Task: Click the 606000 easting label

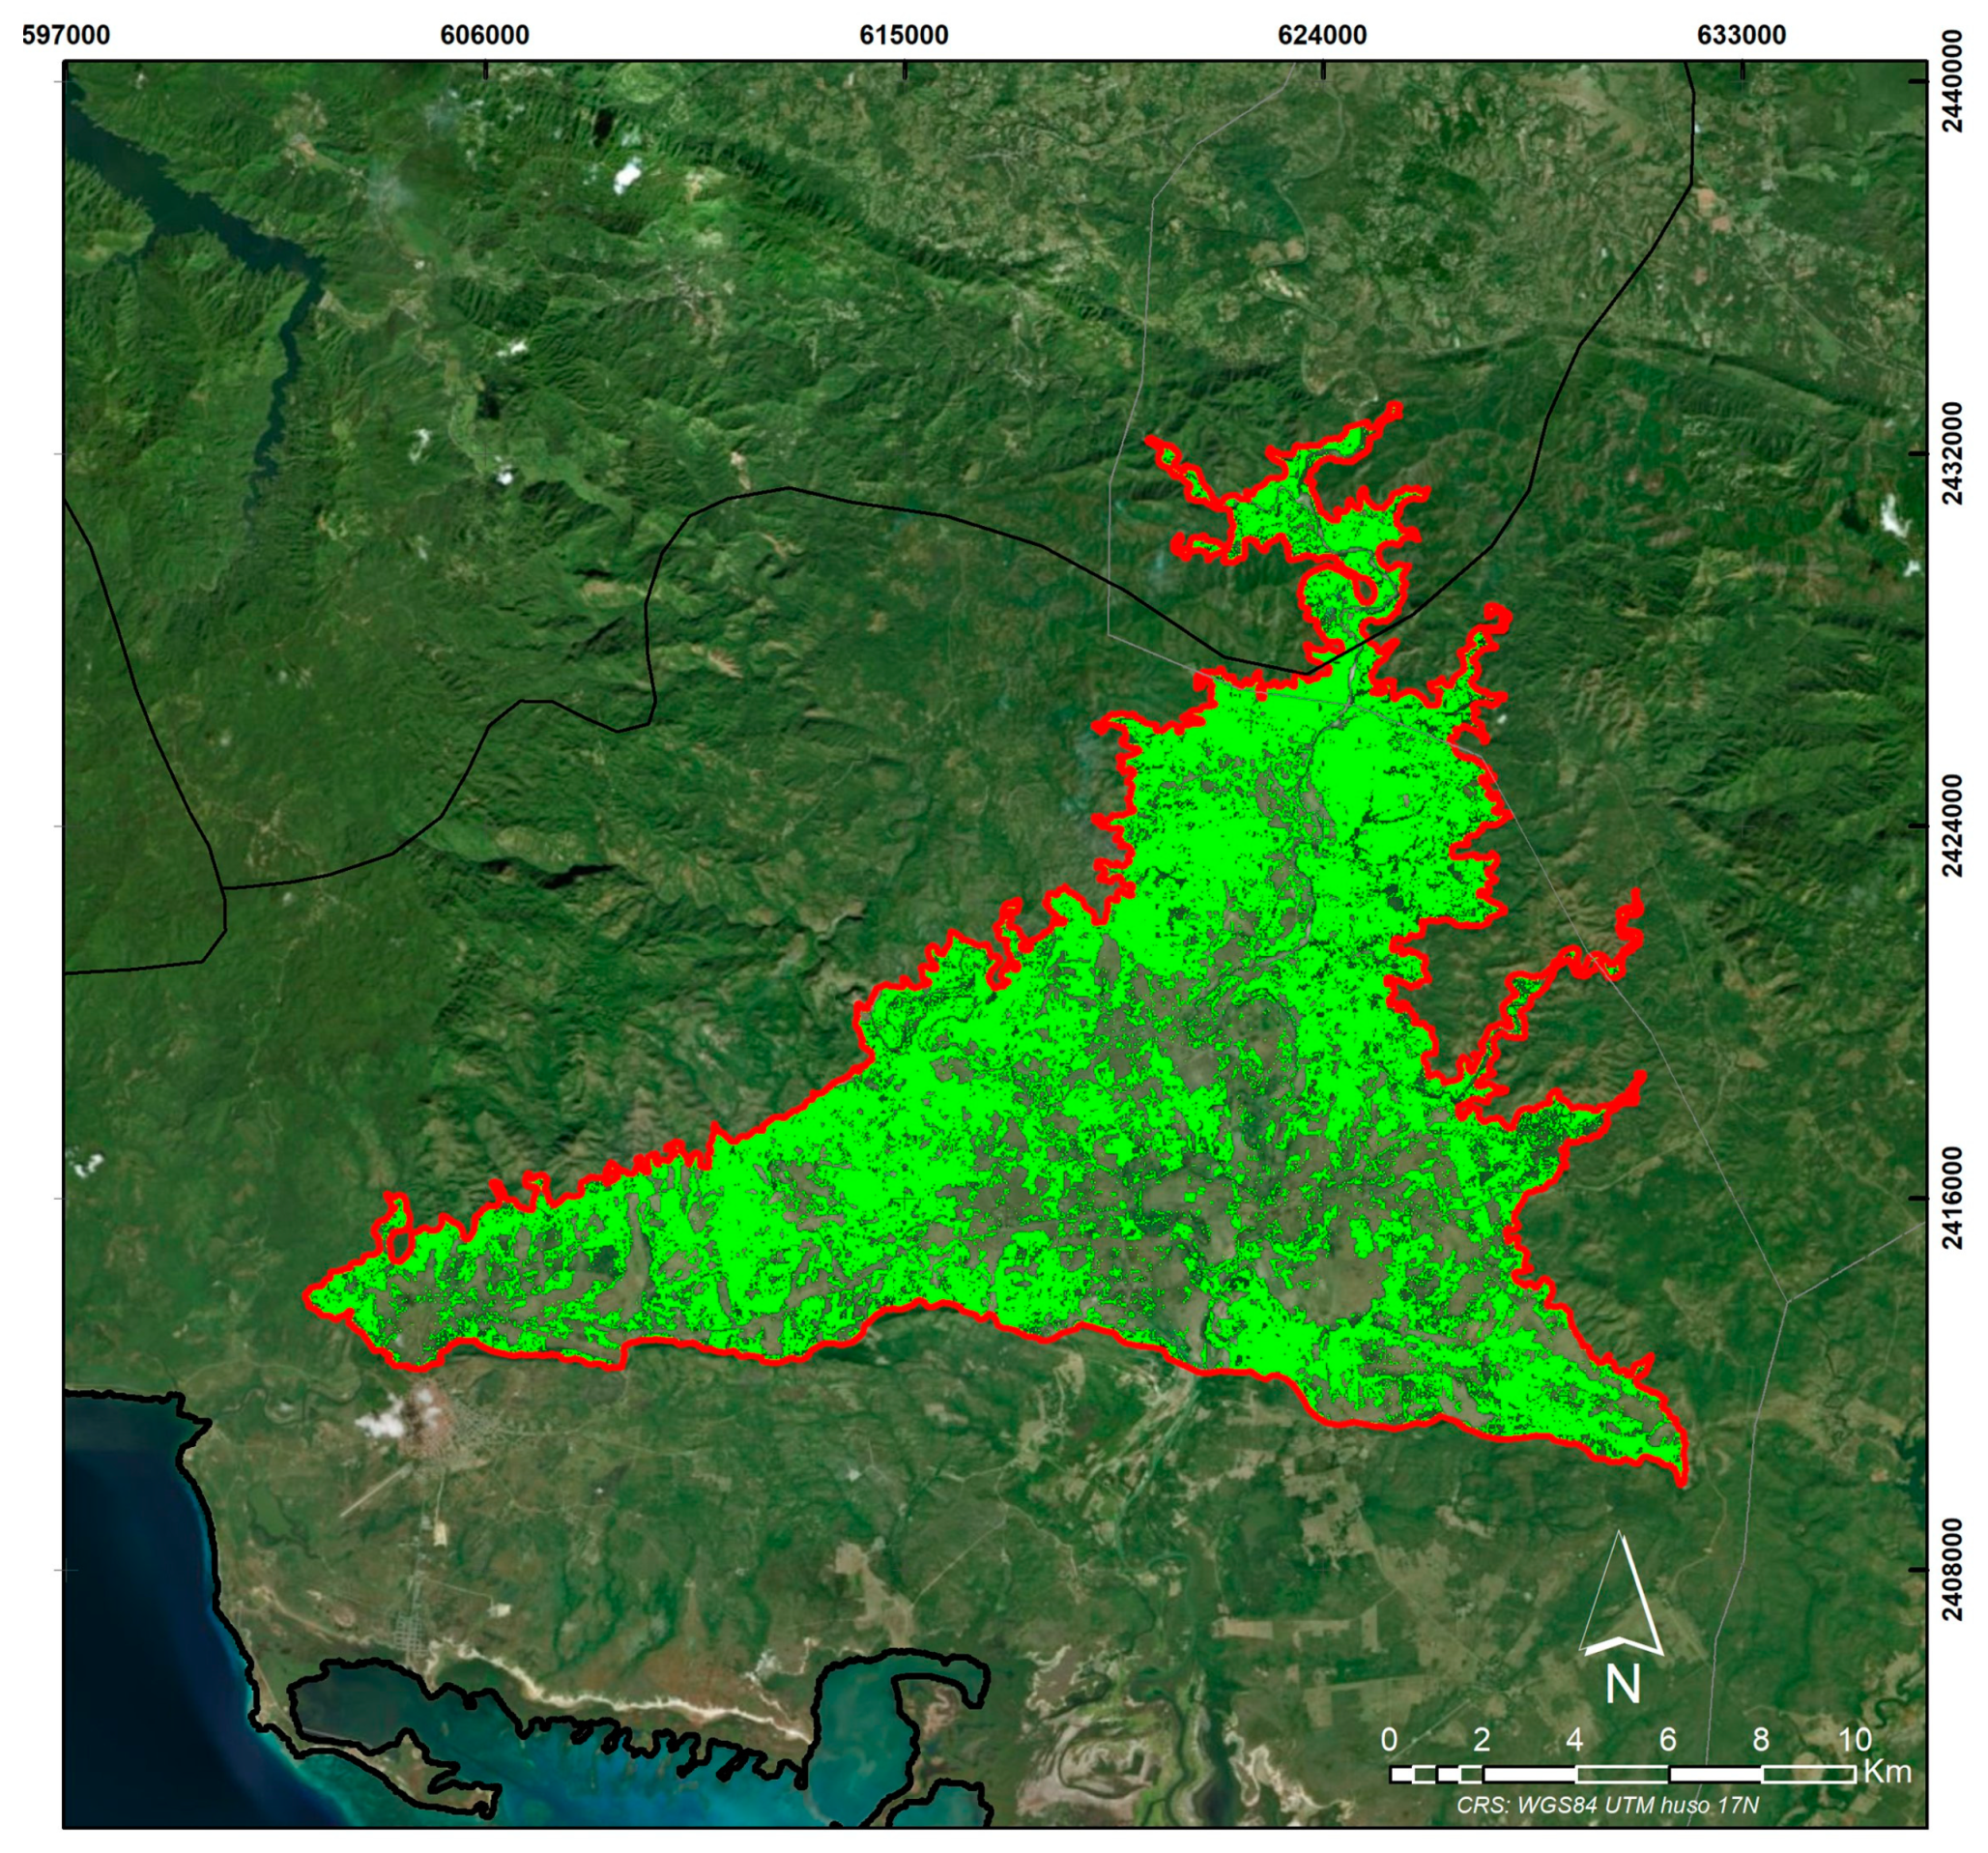Action: (x=485, y=35)
